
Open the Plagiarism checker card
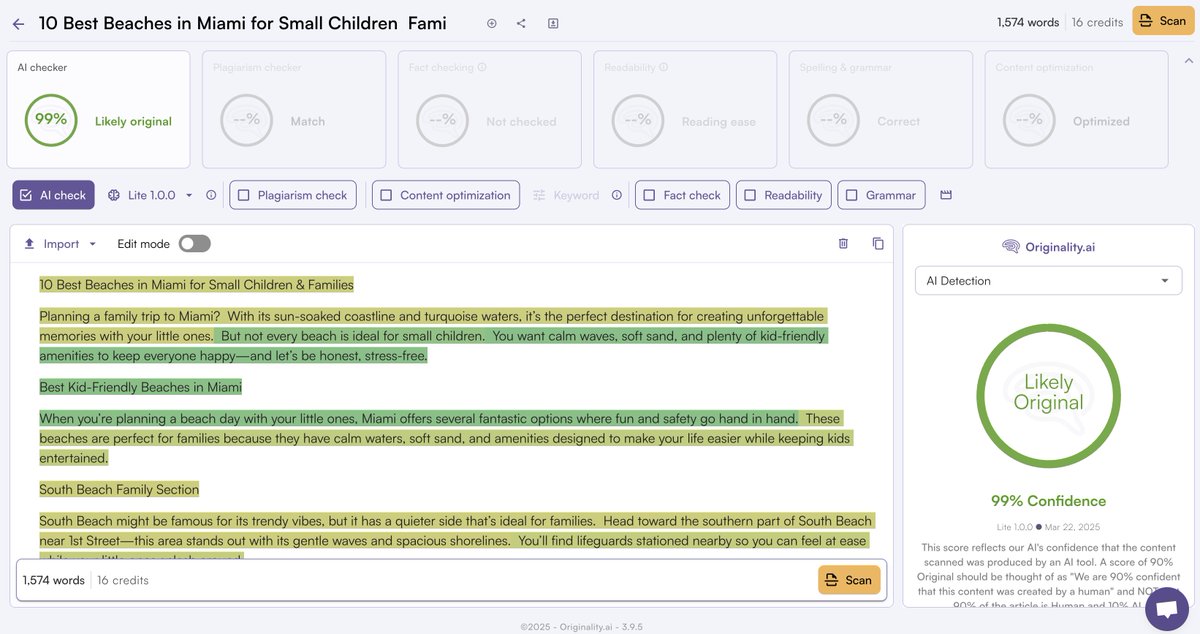pyautogui.click(x=294, y=109)
